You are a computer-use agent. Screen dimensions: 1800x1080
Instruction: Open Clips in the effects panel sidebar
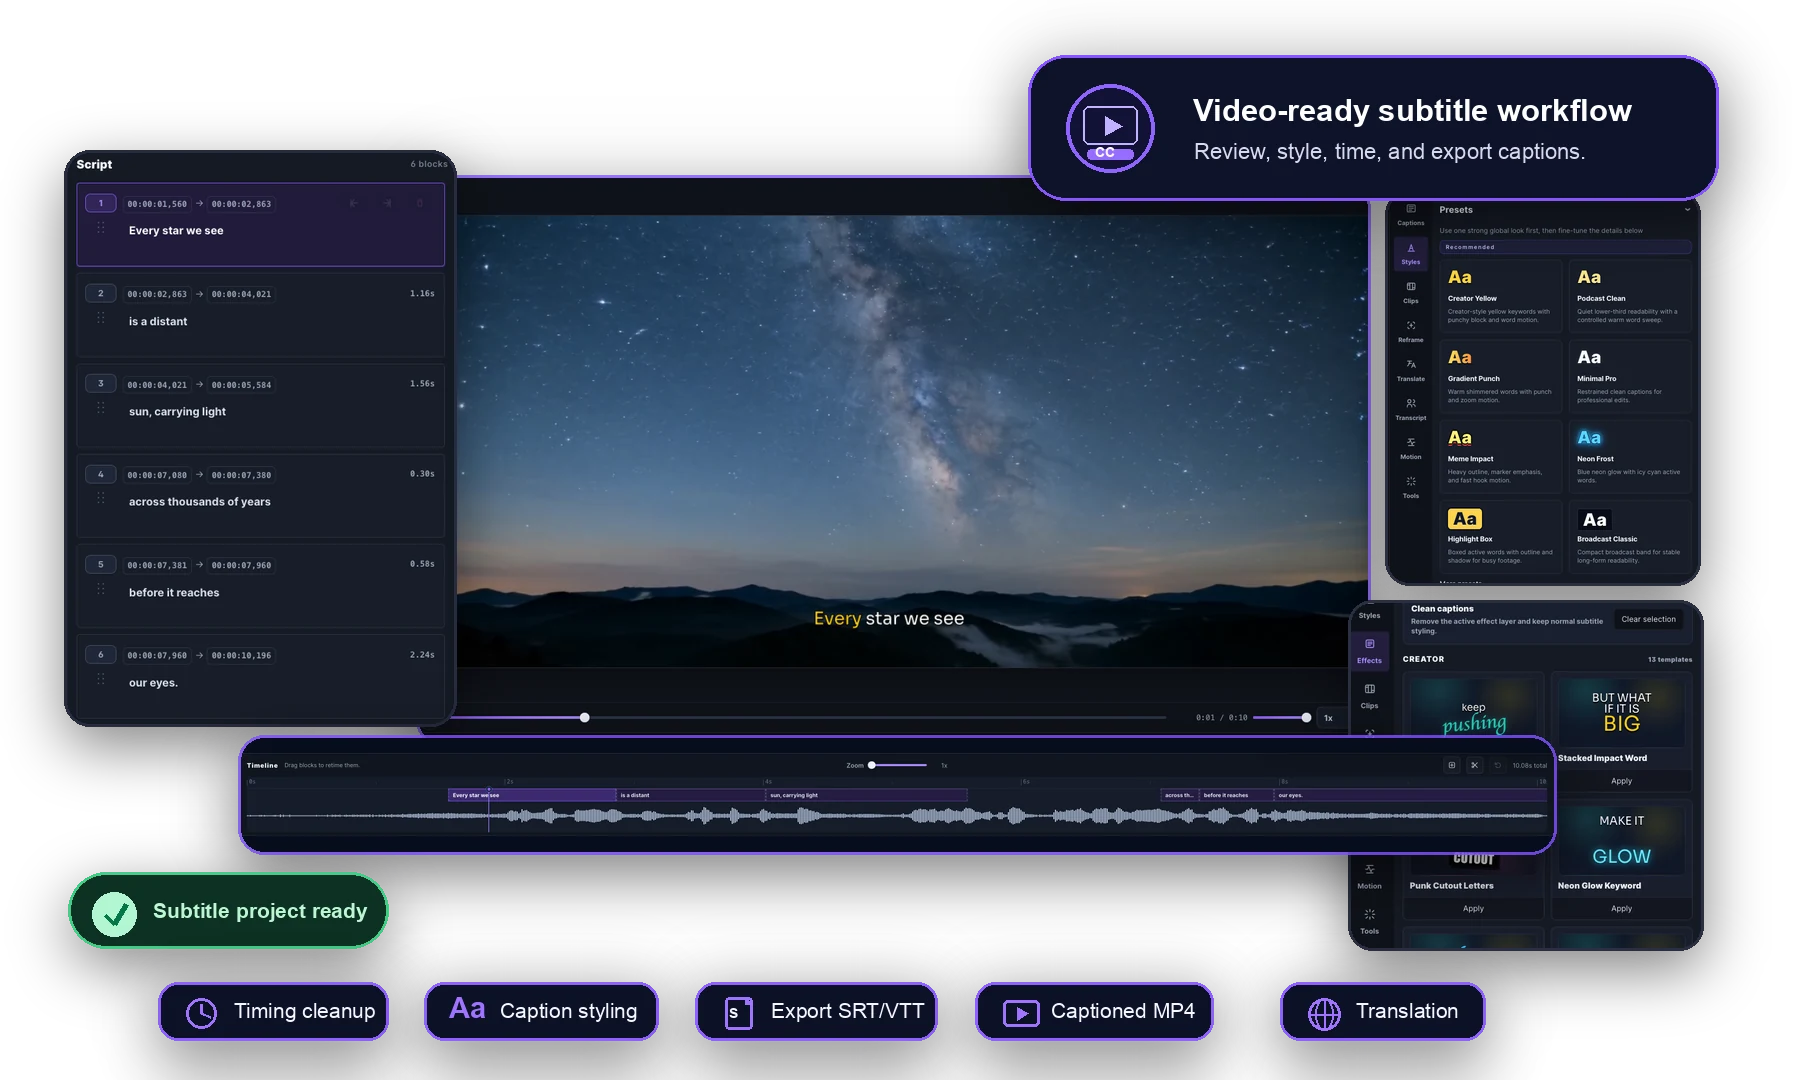(1369, 696)
